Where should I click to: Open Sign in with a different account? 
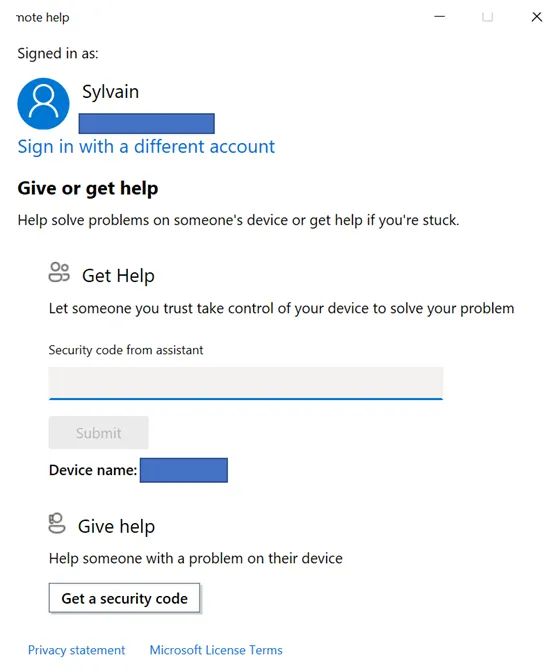click(x=146, y=147)
